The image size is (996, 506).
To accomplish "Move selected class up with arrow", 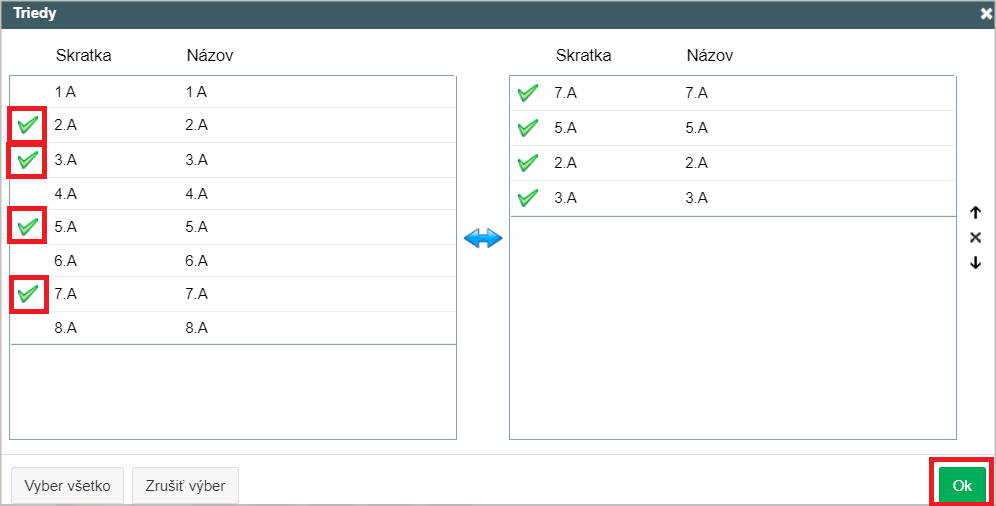I will click(976, 213).
